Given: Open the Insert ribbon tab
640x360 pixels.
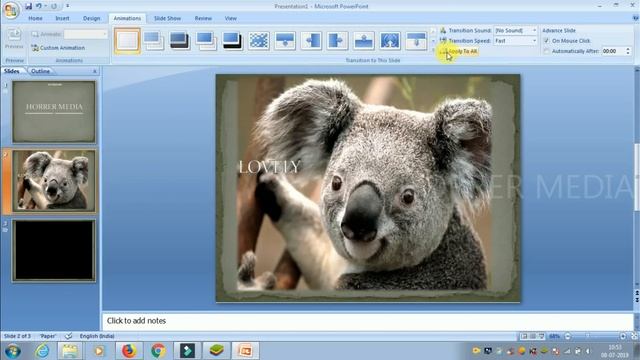Looking at the screenshot, I should coord(62,18).
